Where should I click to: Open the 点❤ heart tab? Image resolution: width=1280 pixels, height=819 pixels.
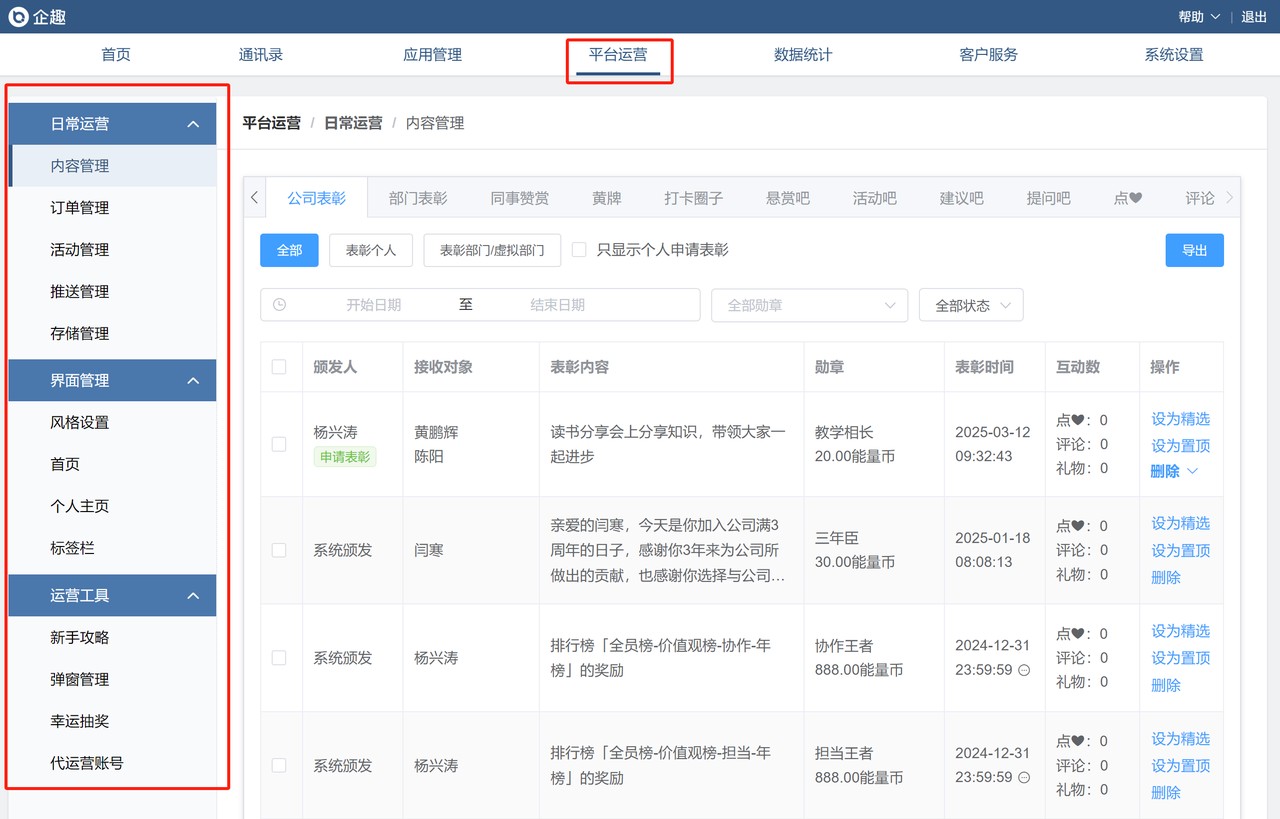coord(1127,198)
